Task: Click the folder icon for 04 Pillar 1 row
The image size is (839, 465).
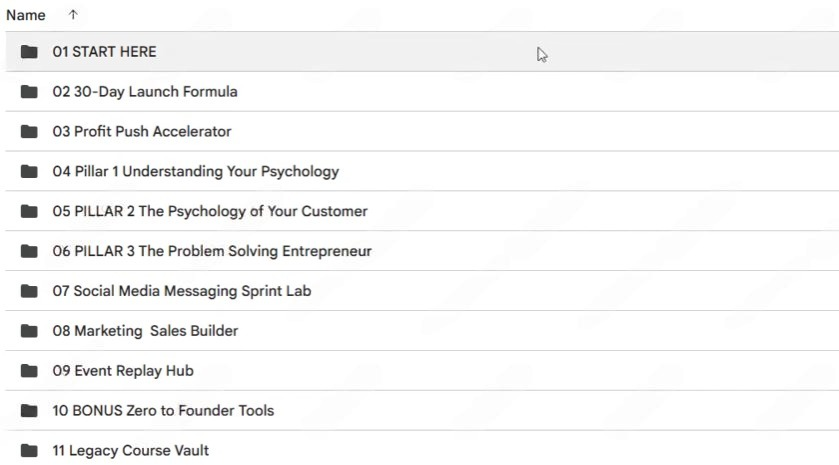Action: click(29, 172)
